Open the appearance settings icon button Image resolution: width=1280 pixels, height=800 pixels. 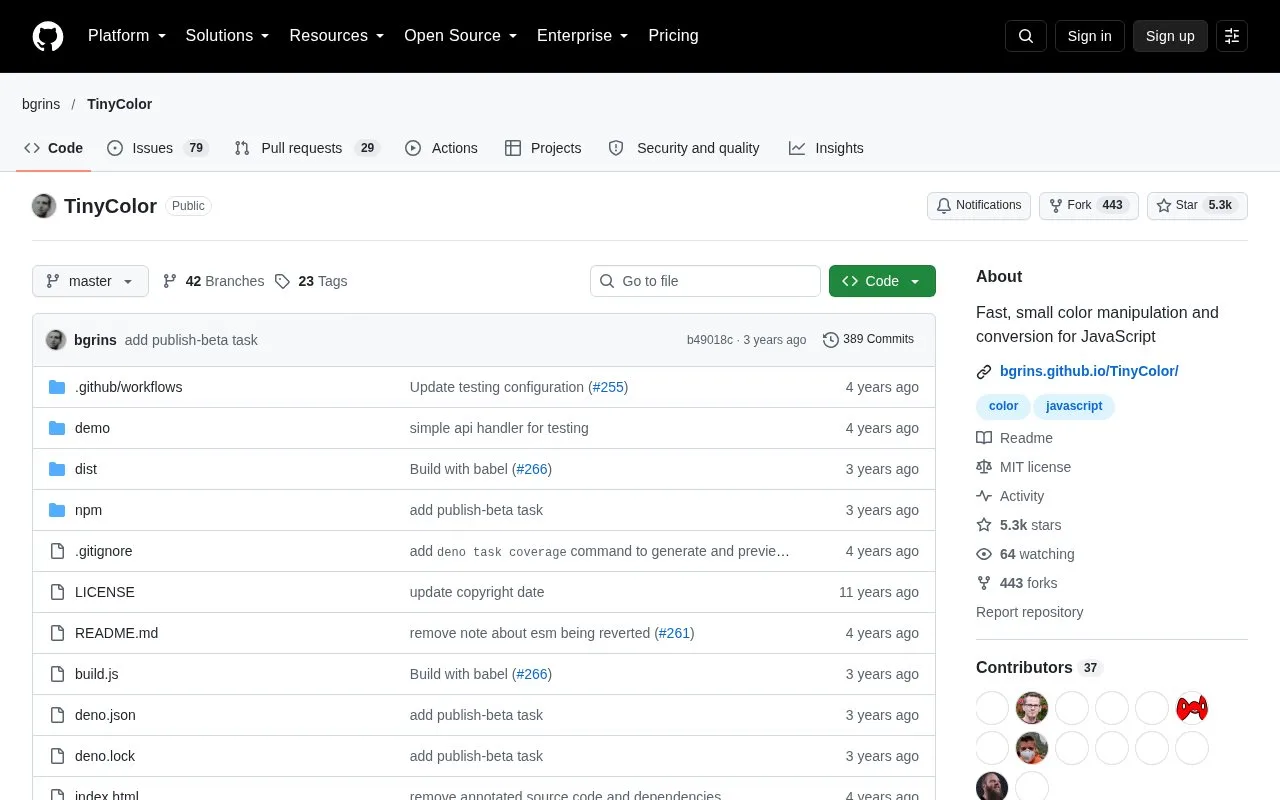pos(1232,36)
